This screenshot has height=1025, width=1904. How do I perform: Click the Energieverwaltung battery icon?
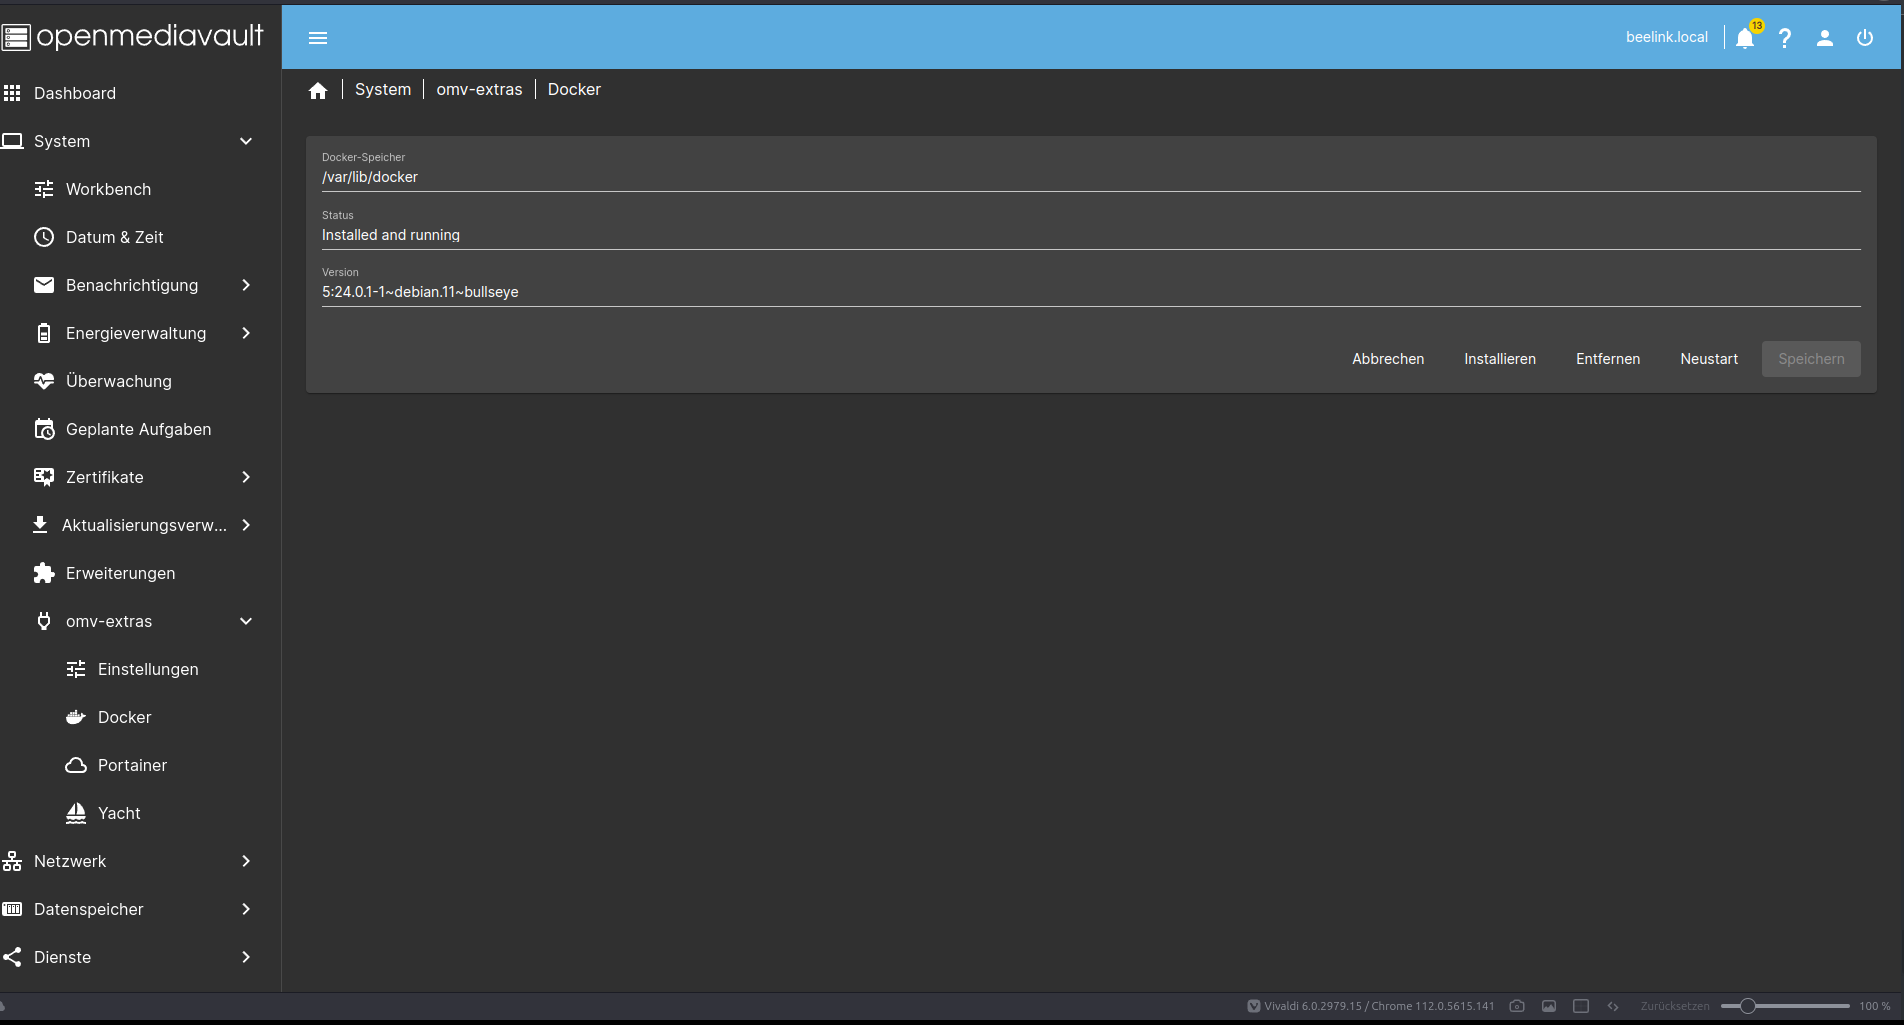tap(44, 333)
